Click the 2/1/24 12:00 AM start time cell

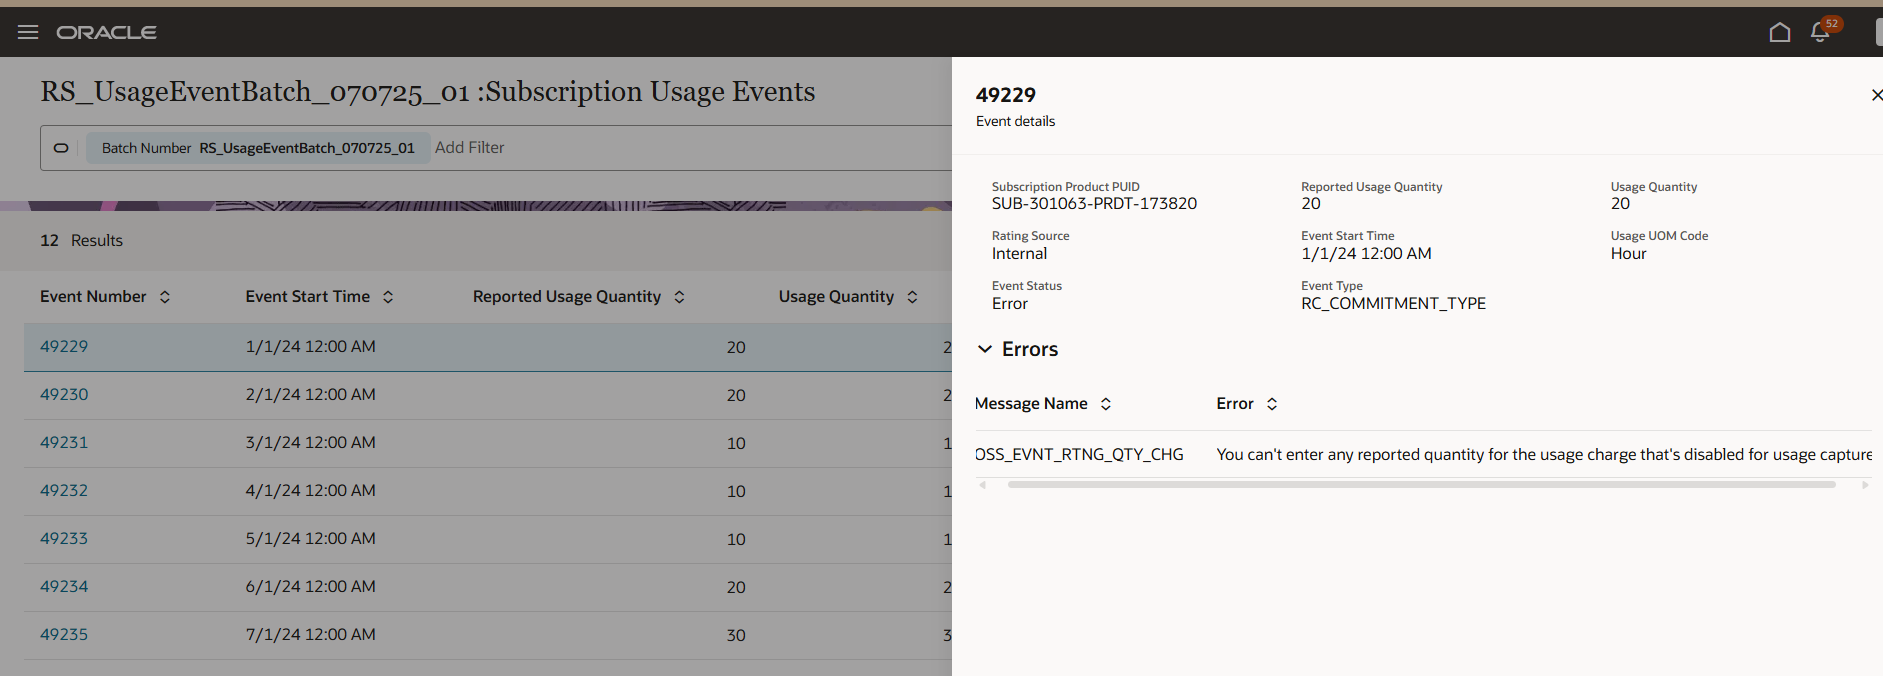311,395
